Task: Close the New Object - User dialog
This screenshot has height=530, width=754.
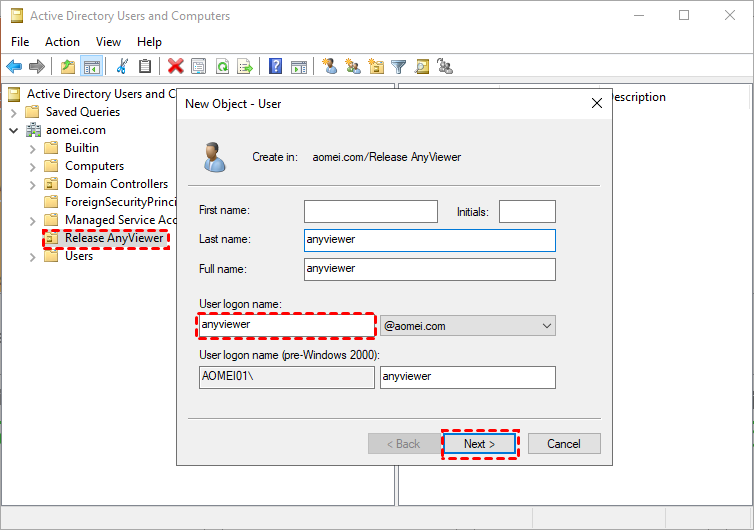Action: pyautogui.click(x=597, y=103)
